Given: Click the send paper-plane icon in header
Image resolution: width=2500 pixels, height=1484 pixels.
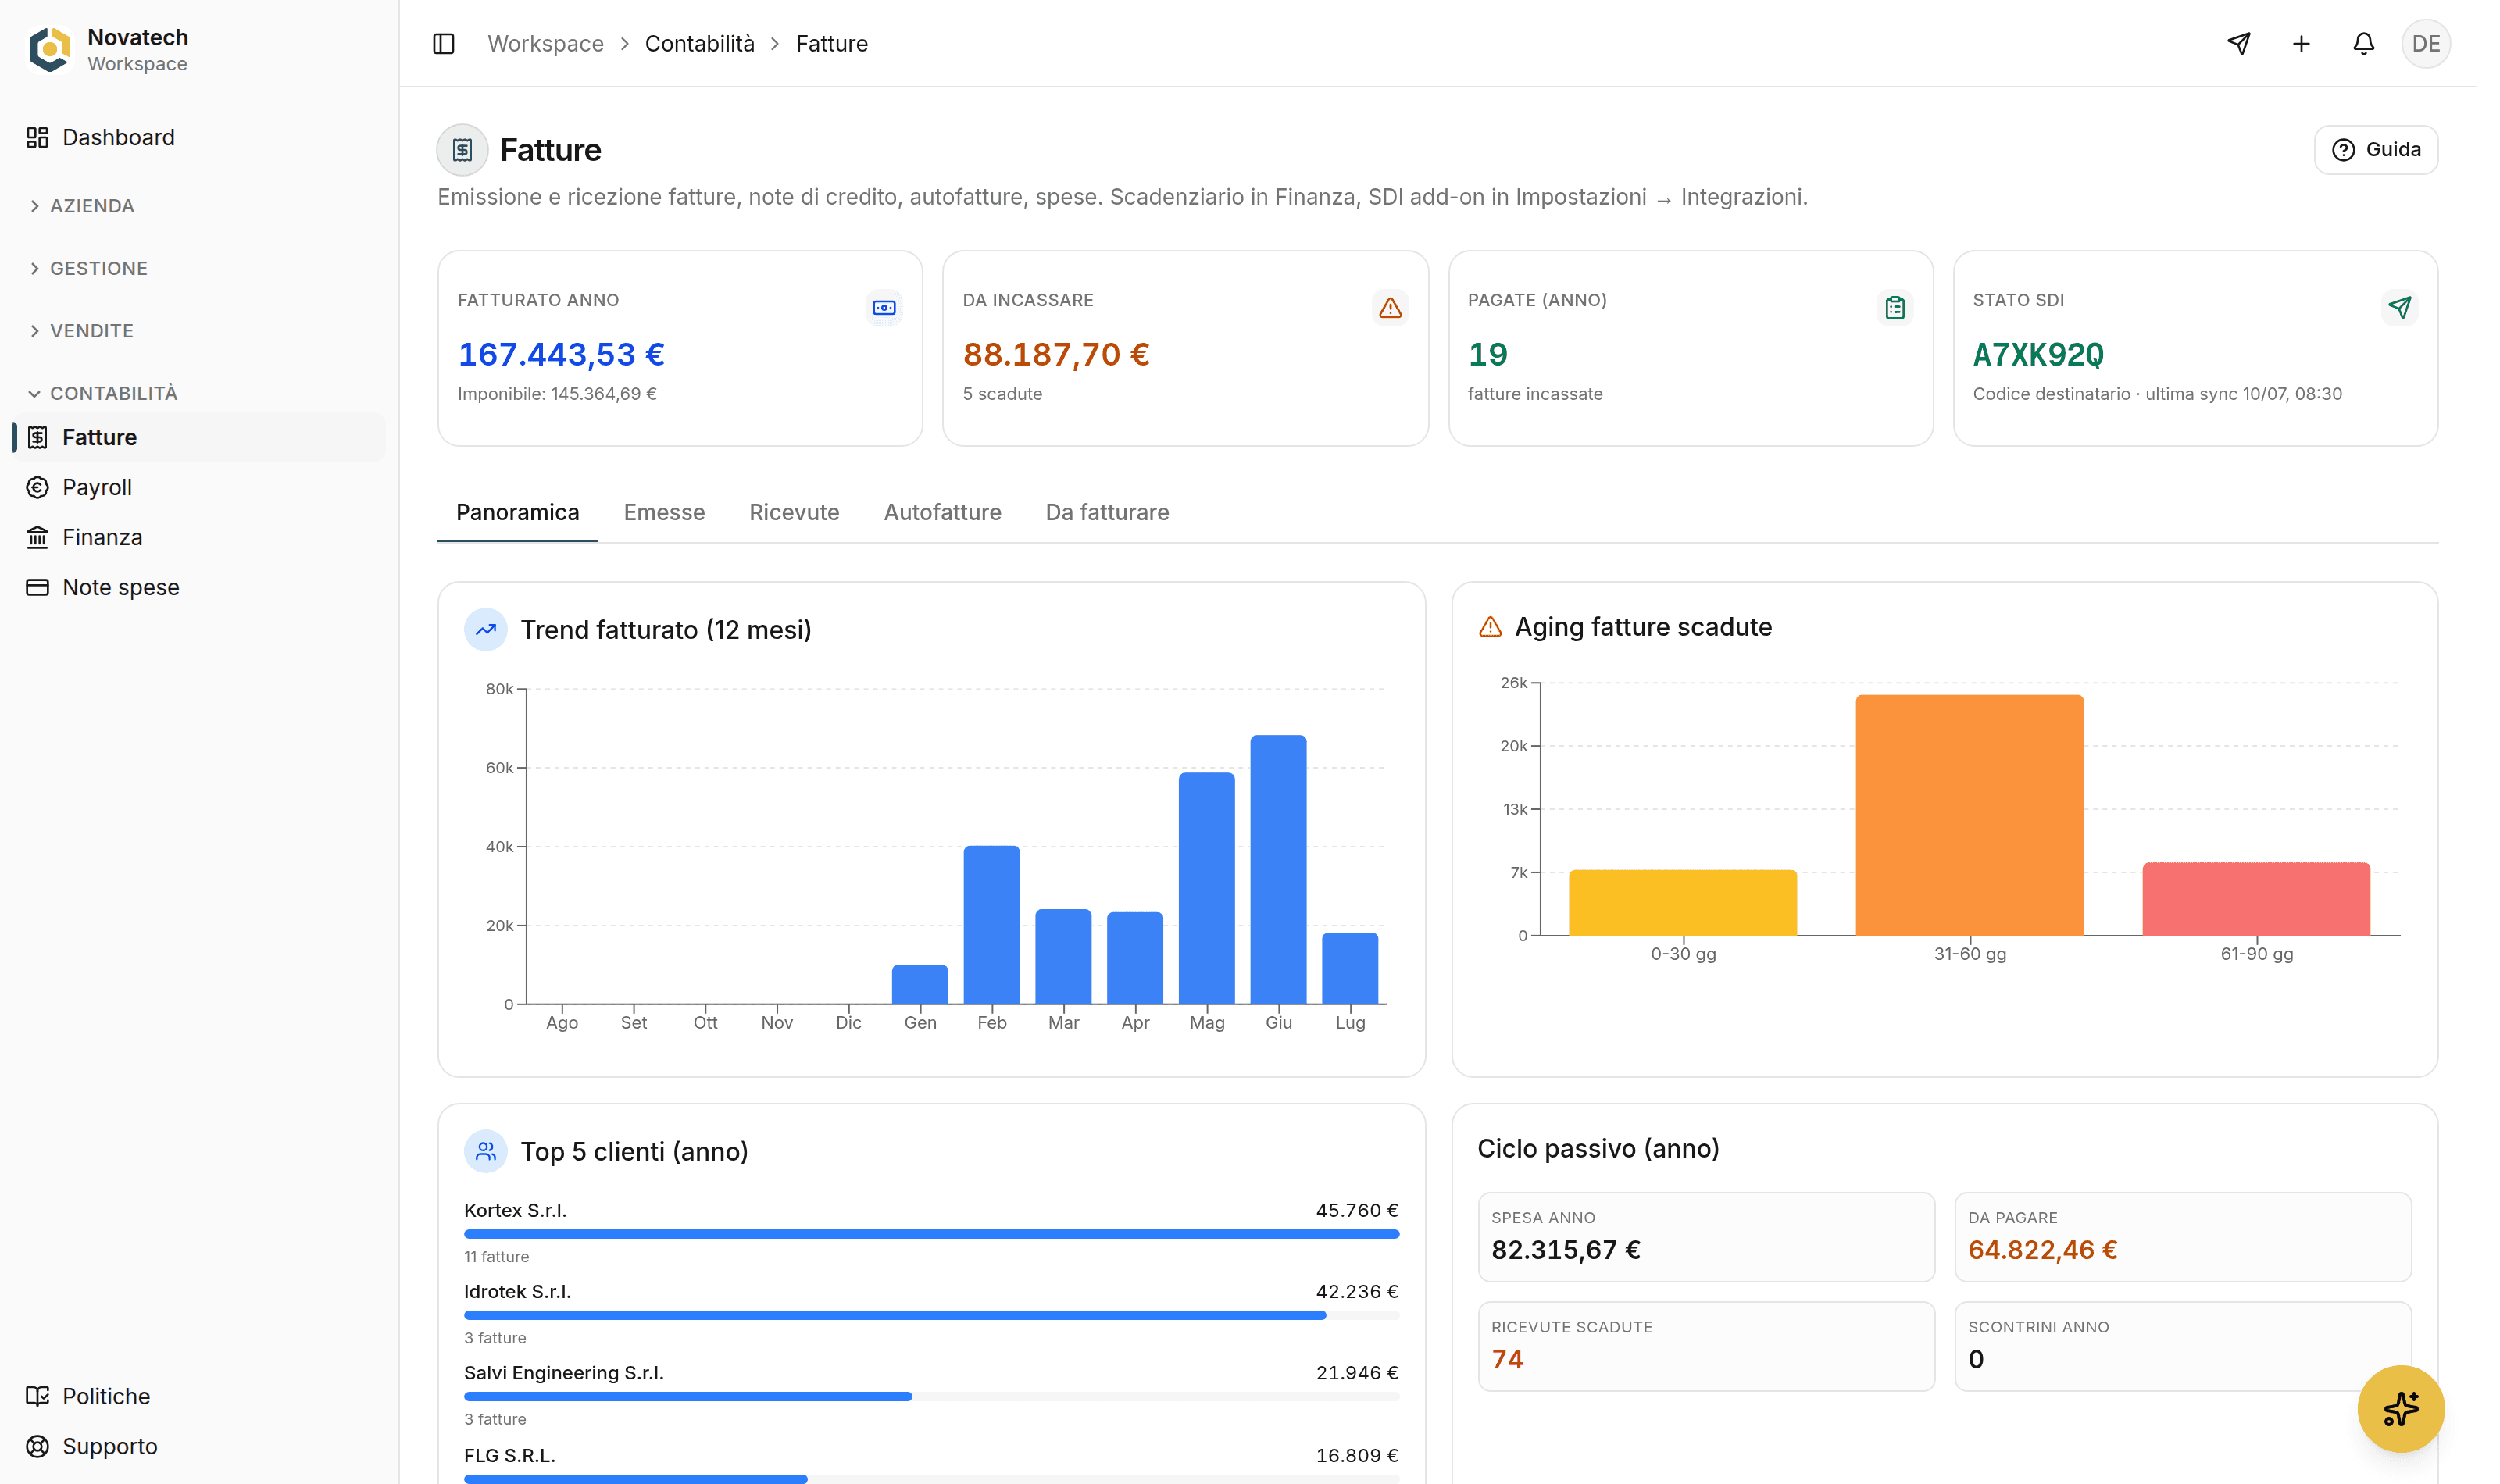Looking at the screenshot, I should coord(2239,44).
